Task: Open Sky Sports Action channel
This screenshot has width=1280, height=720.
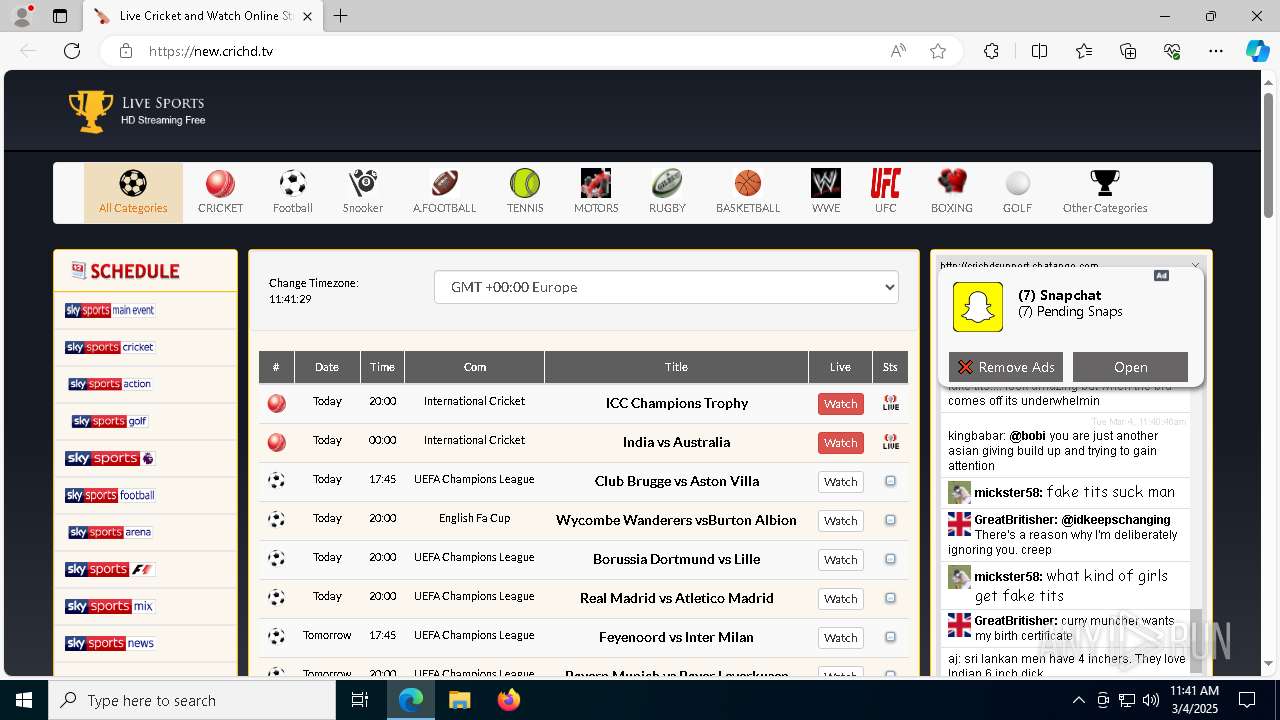Action: pos(110,384)
